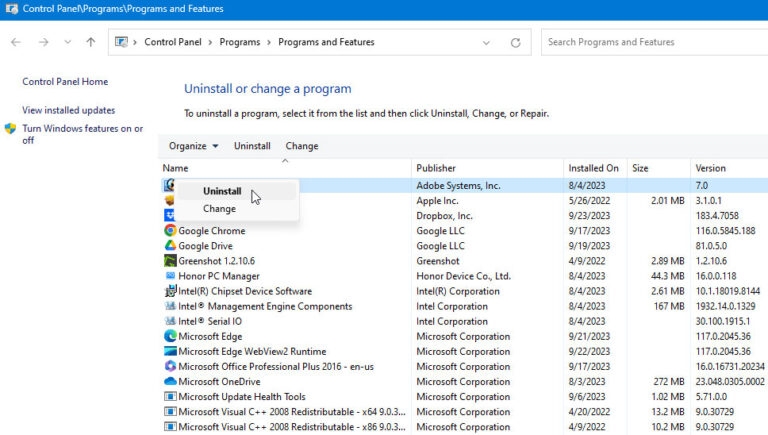Expand the address bar history dropdown
Screen dimensions: 768x435
pyautogui.click(x=486, y=43)
